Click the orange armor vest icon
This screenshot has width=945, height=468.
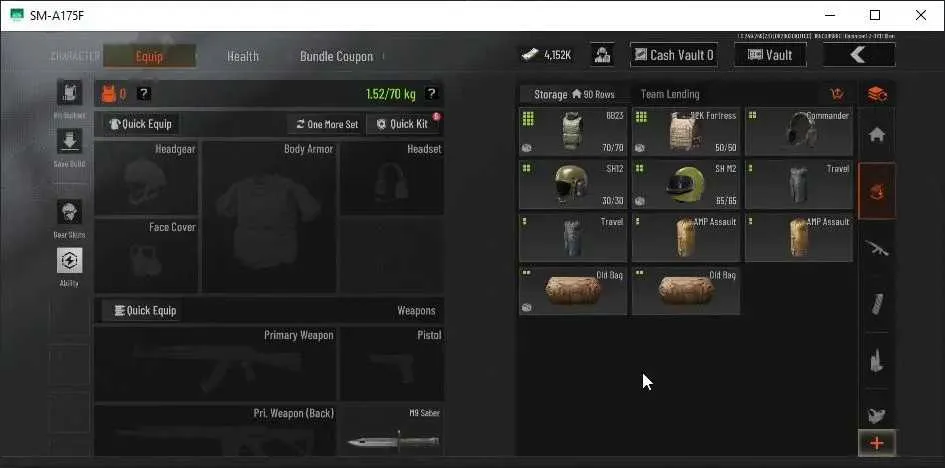click(108, 94)
